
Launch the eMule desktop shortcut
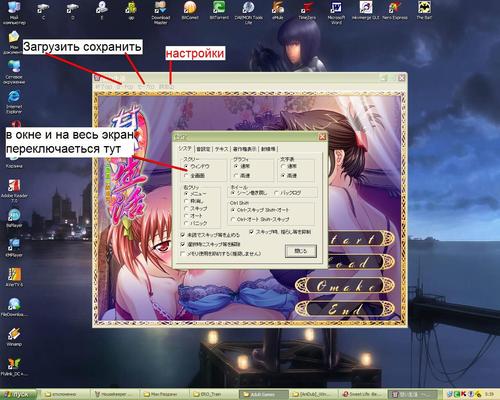[x=278, y=11]
